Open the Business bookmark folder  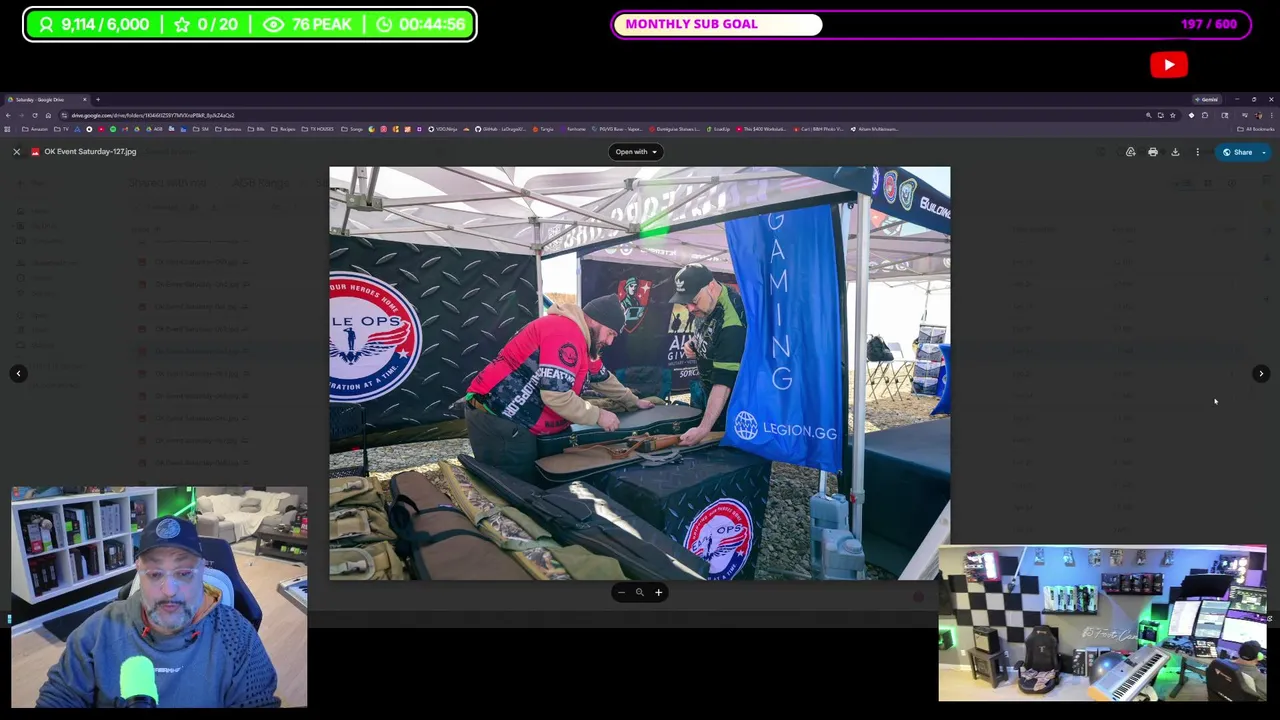[x=228, y=129]
